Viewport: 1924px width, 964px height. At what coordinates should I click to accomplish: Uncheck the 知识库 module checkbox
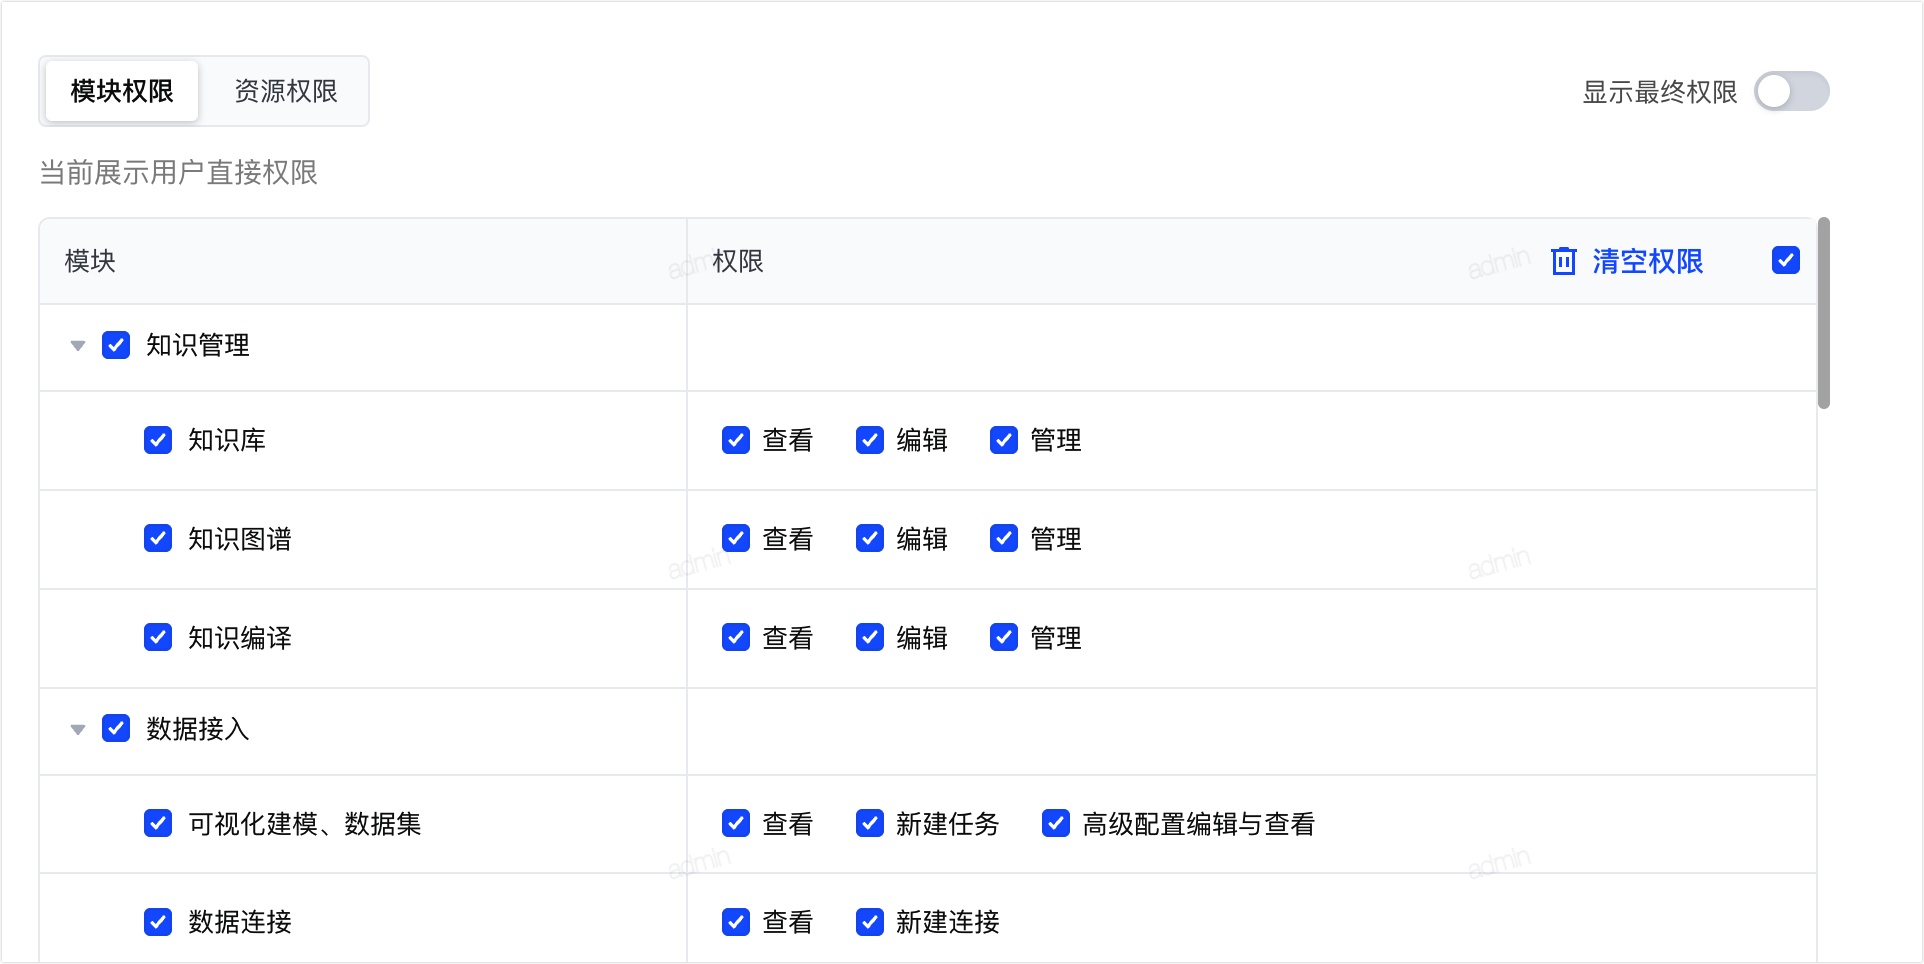[158, 440]
